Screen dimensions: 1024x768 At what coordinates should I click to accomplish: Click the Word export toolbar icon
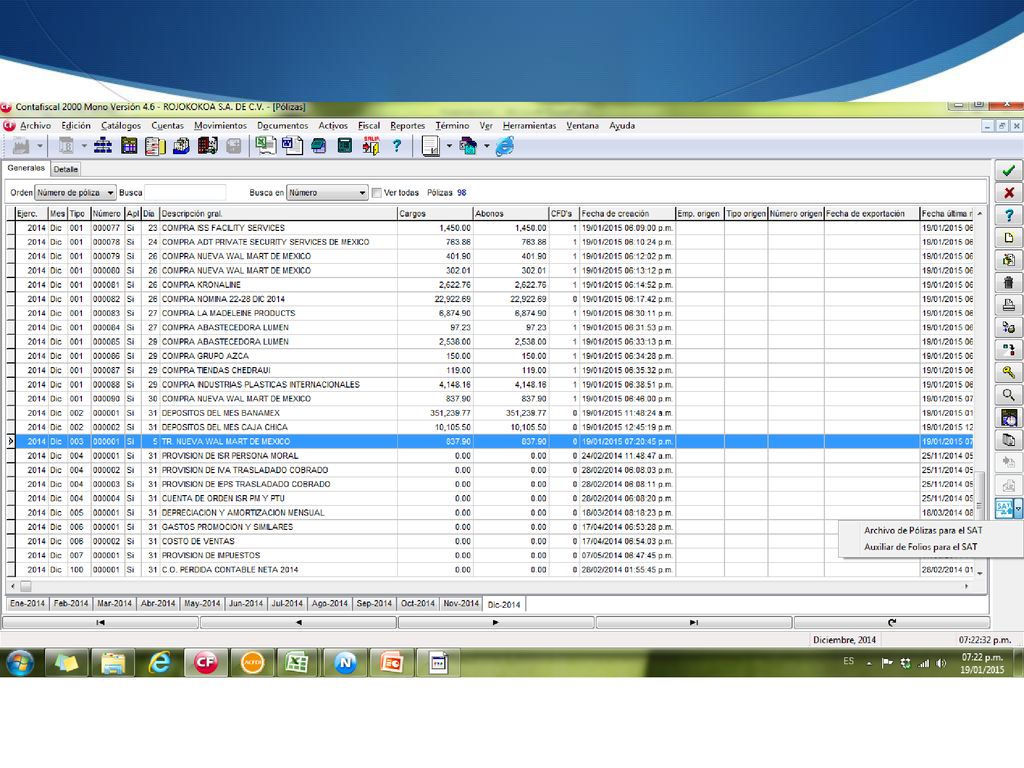[x=292, y=146]
